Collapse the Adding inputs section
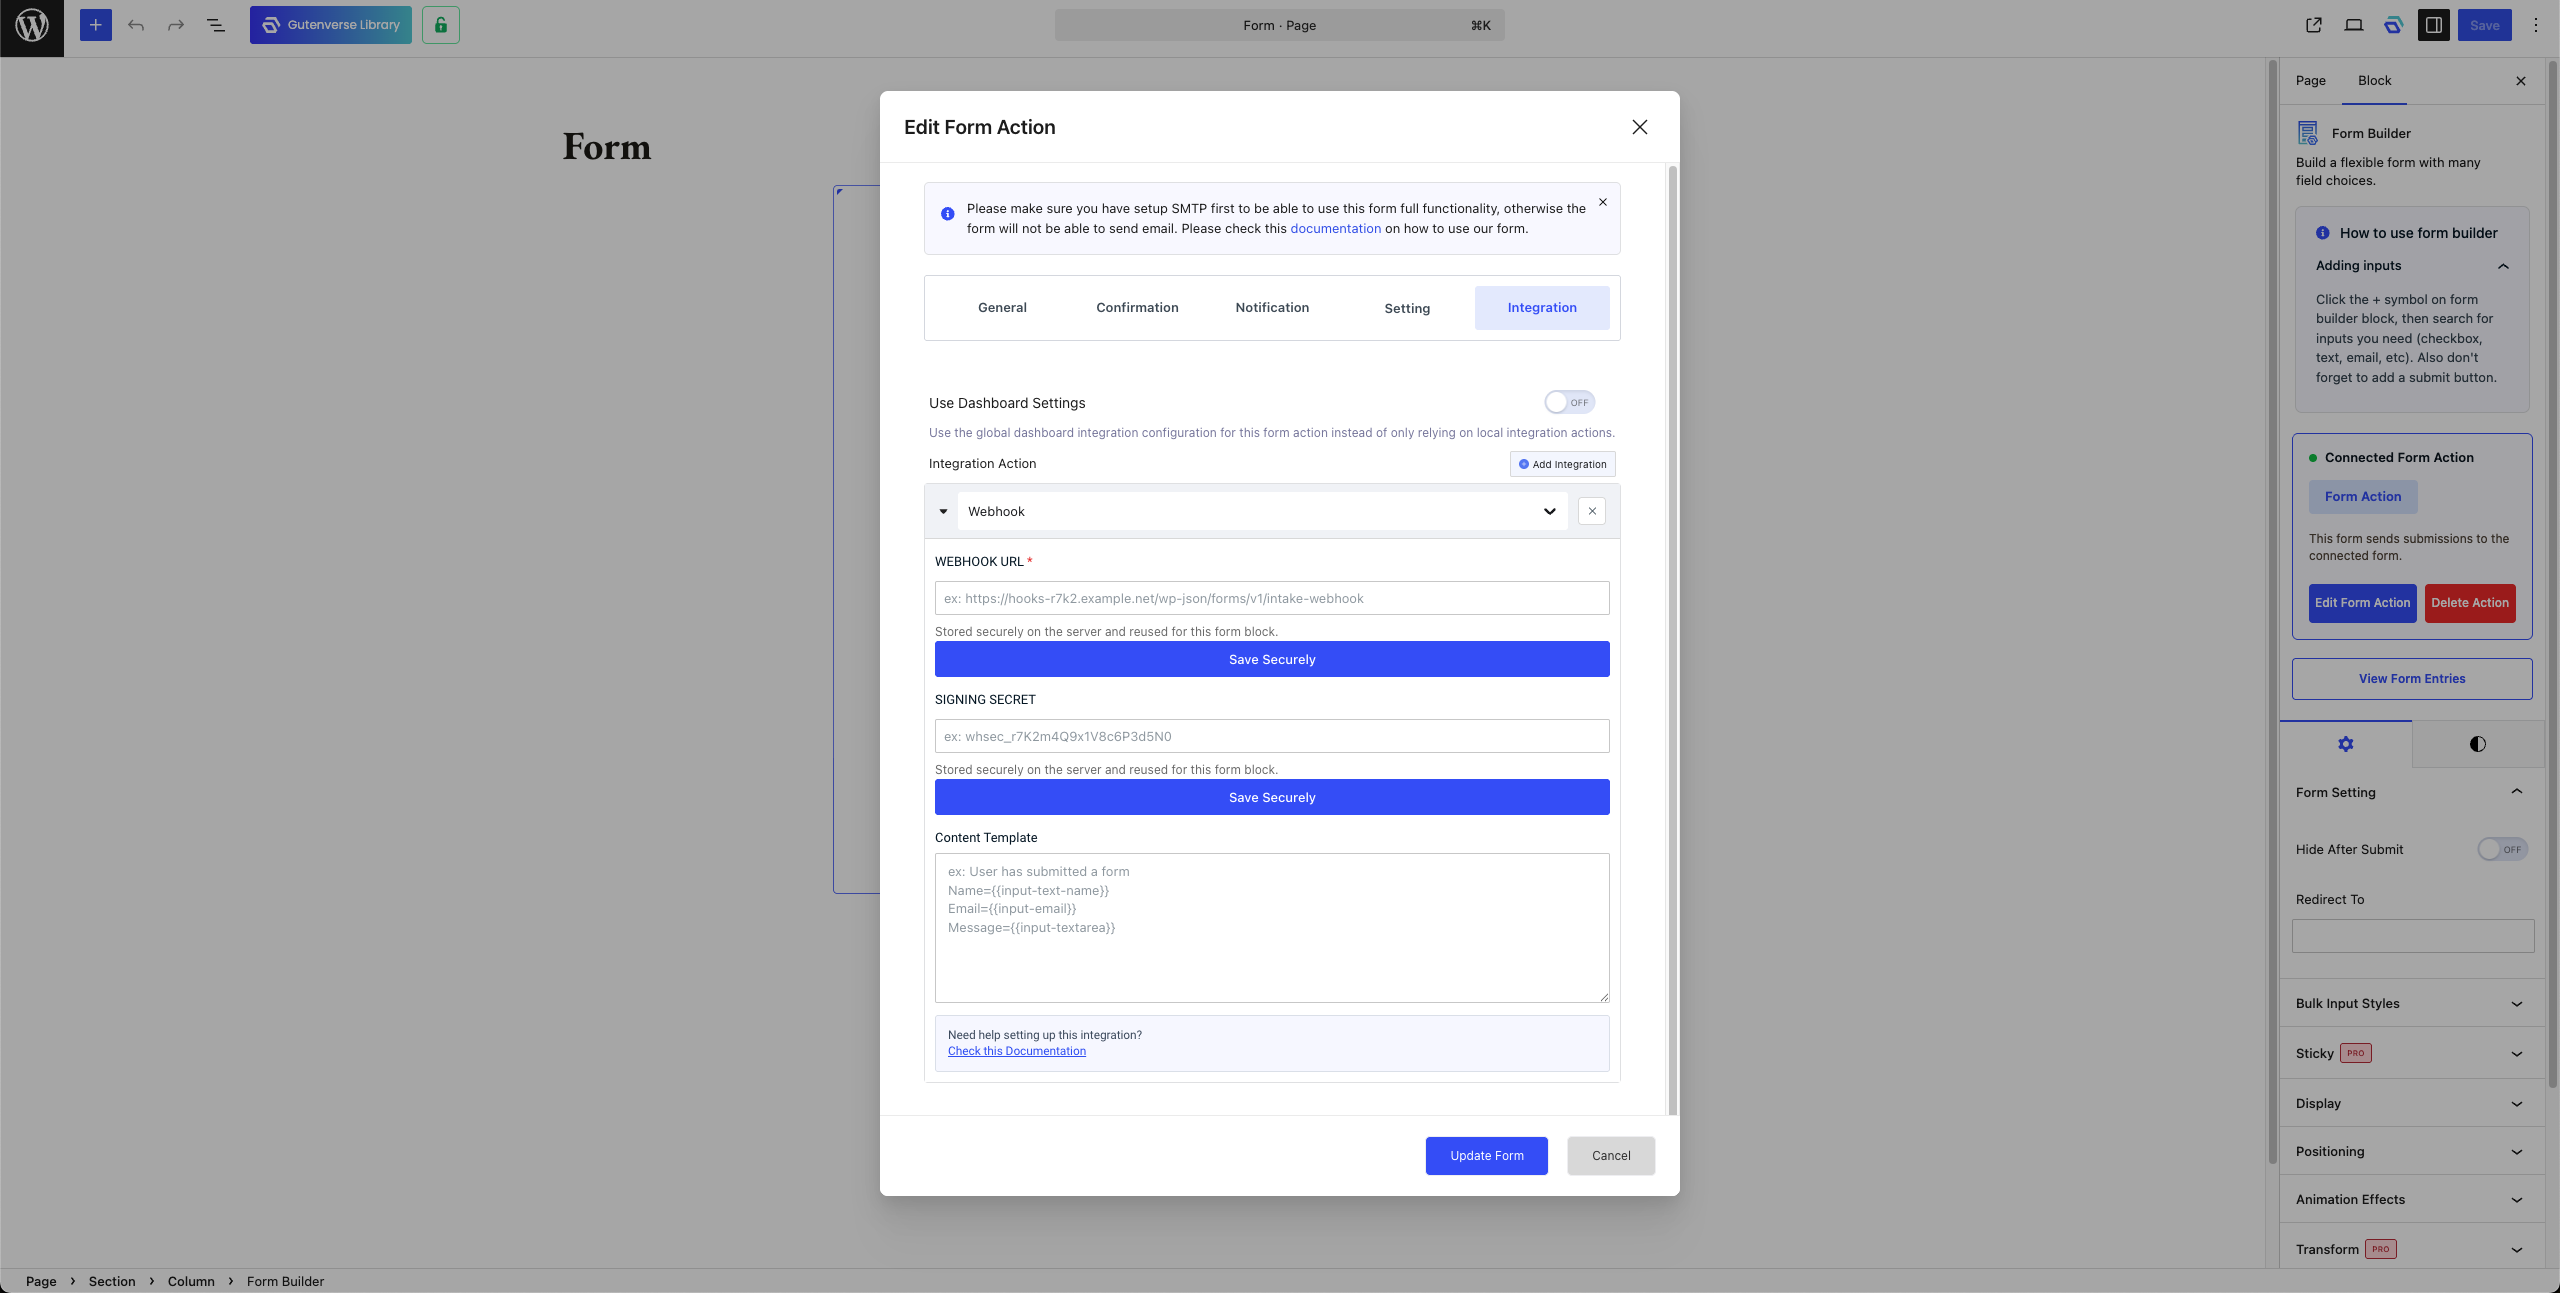 [x=2504, y=266]
